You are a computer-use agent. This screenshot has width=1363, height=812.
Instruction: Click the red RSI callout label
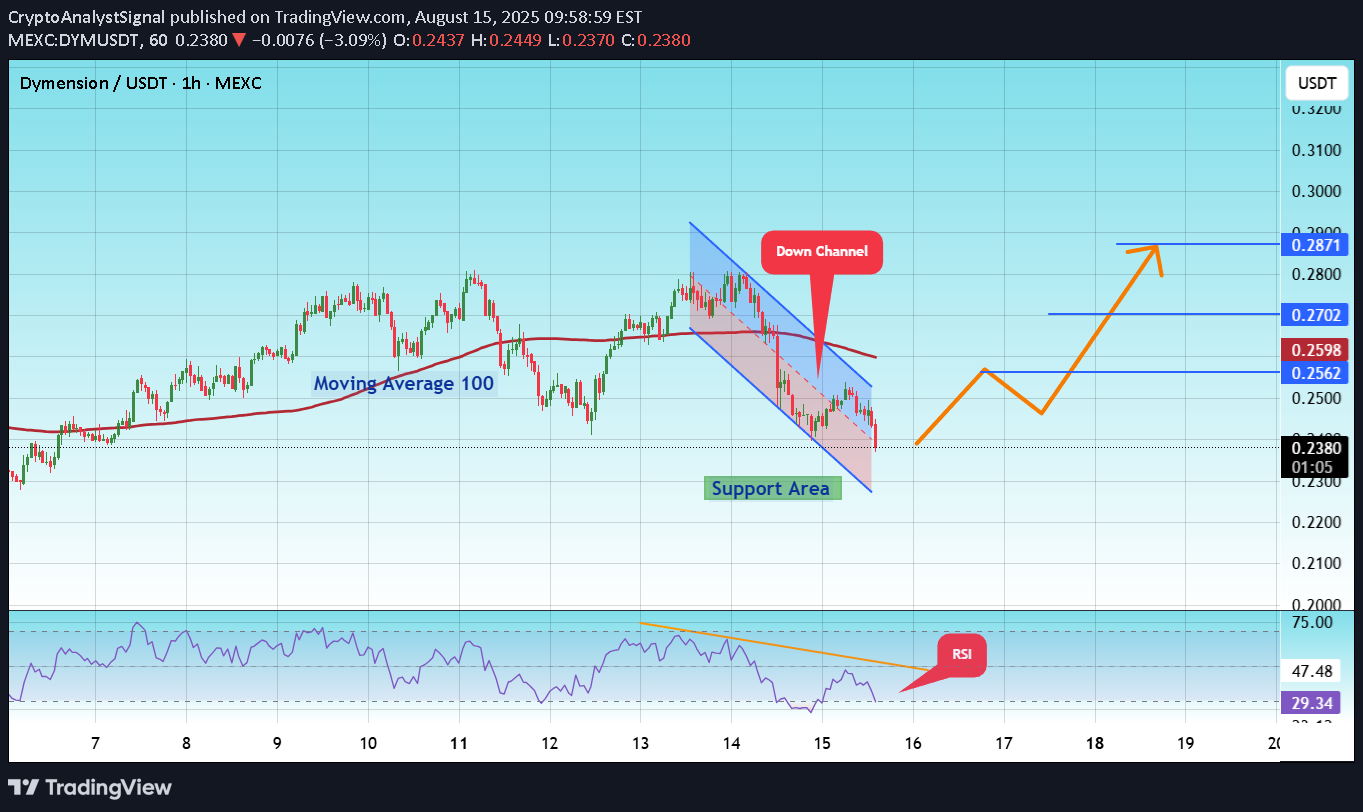(961, 654)
